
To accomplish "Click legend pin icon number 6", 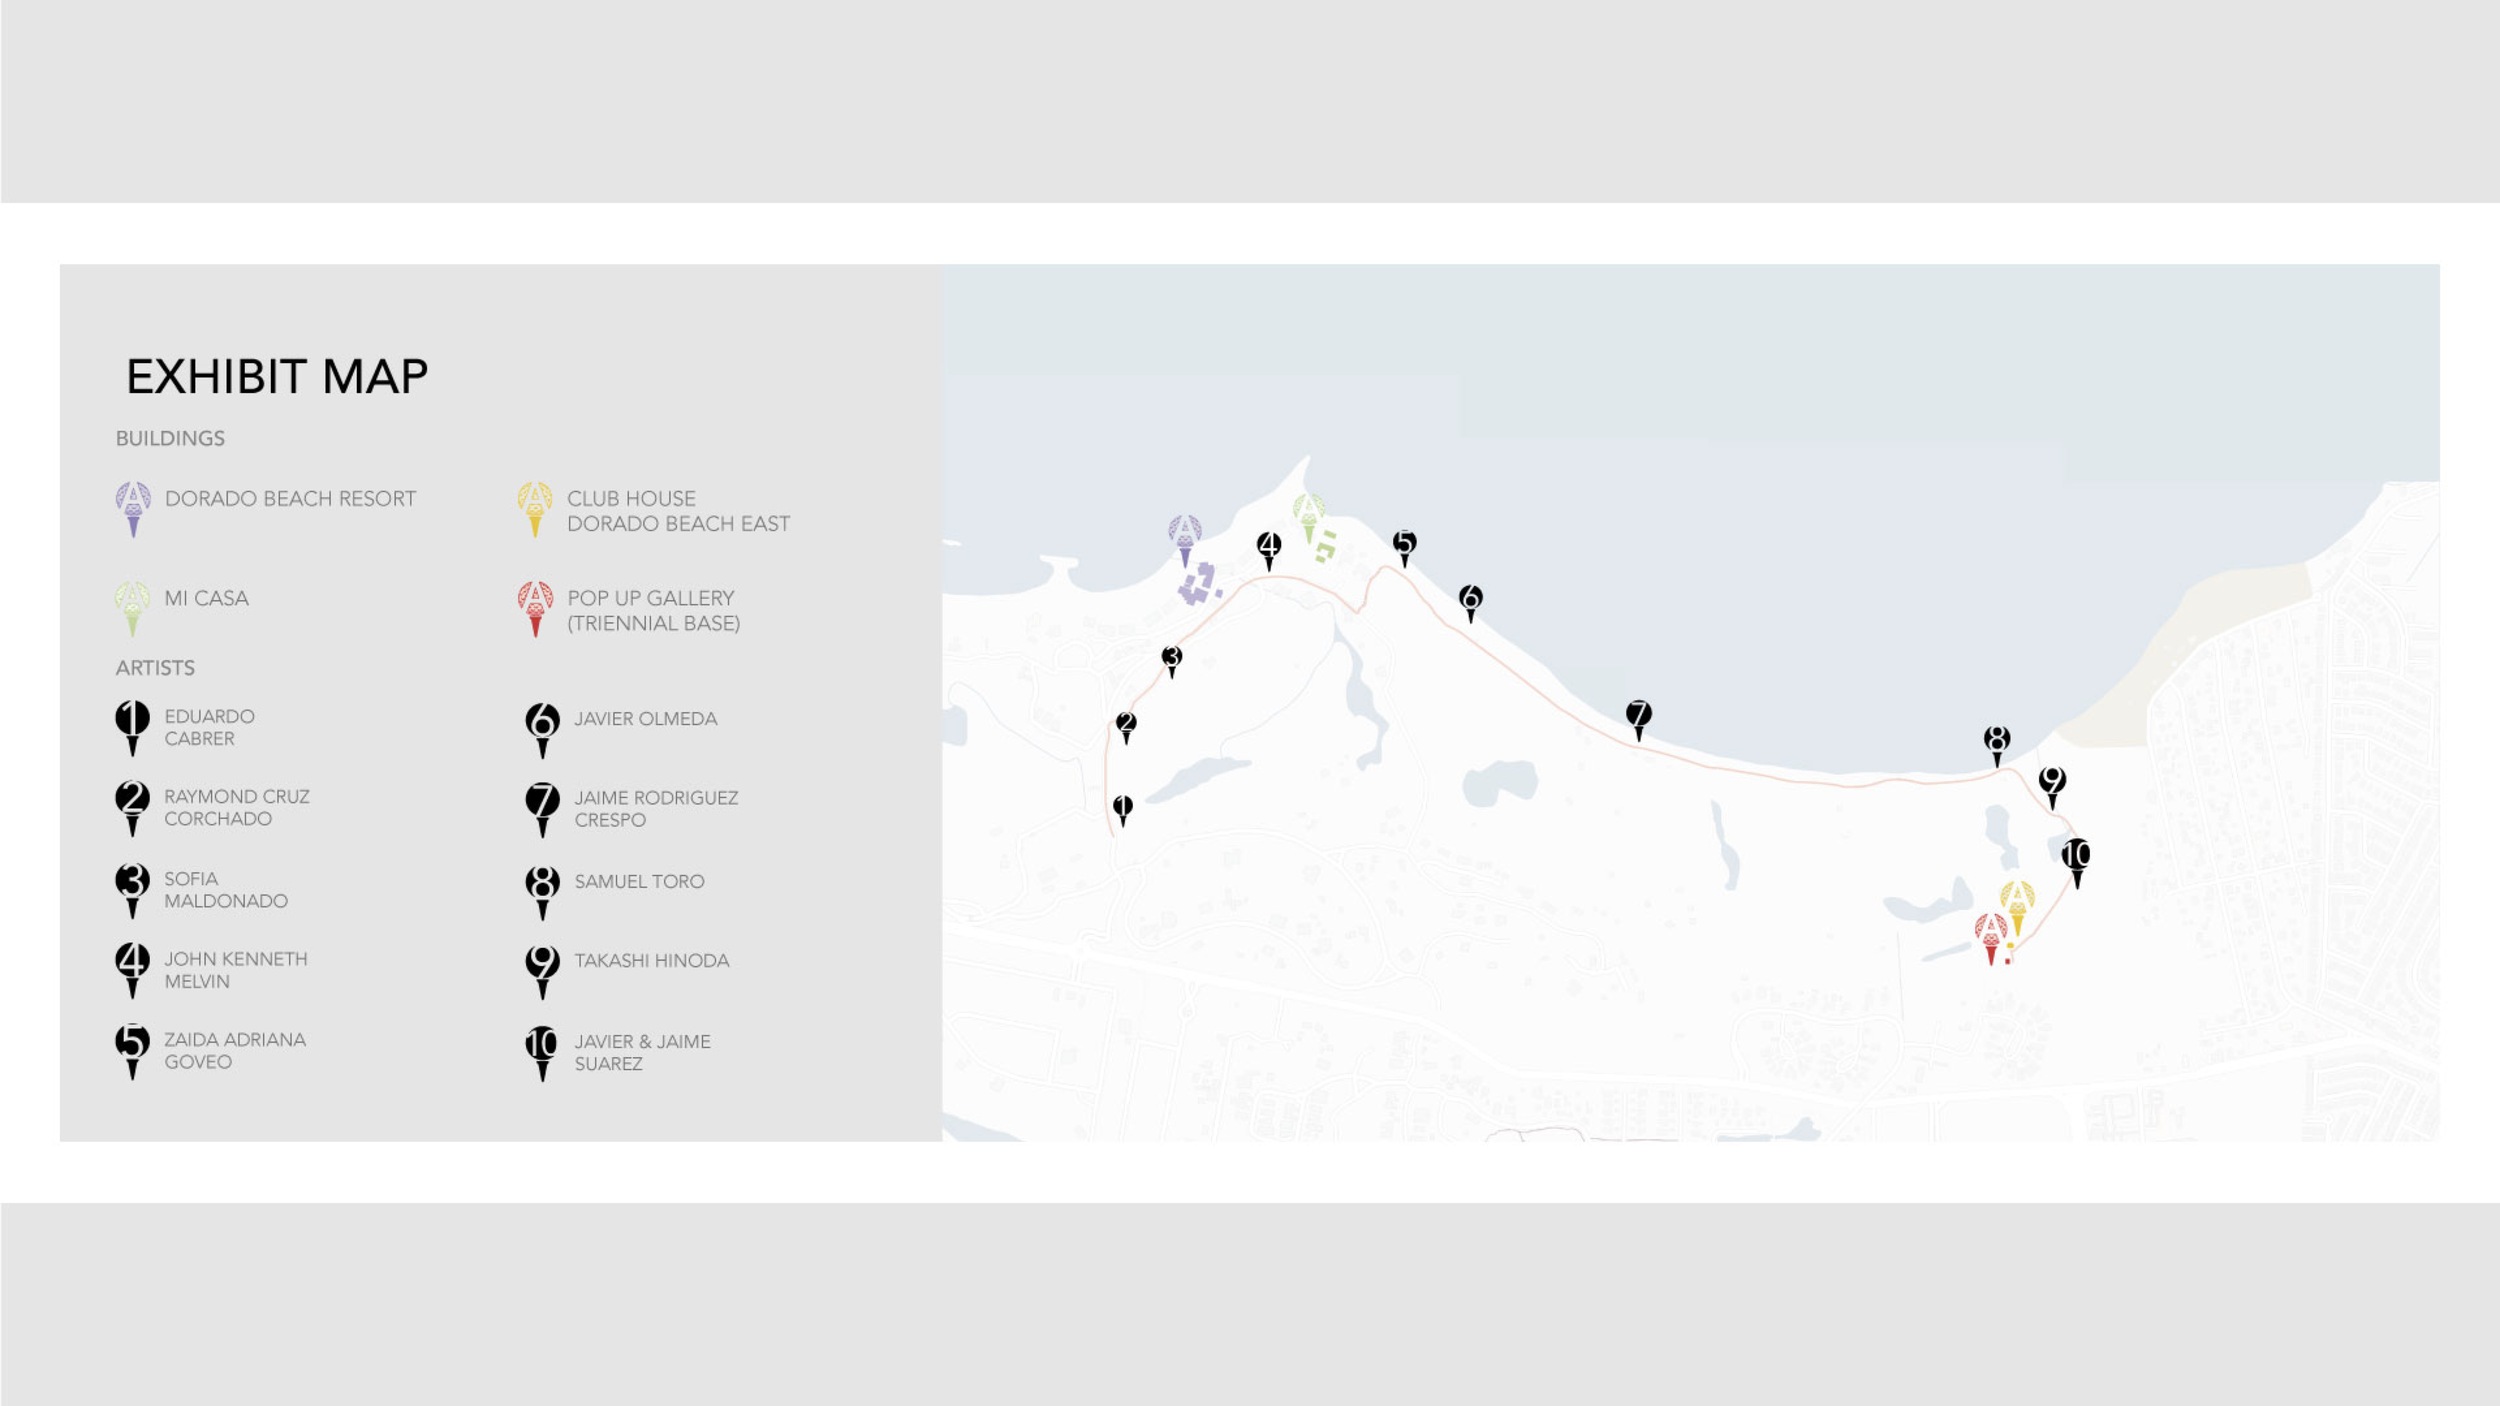I will pyautogui.click(x=542, y=726).
